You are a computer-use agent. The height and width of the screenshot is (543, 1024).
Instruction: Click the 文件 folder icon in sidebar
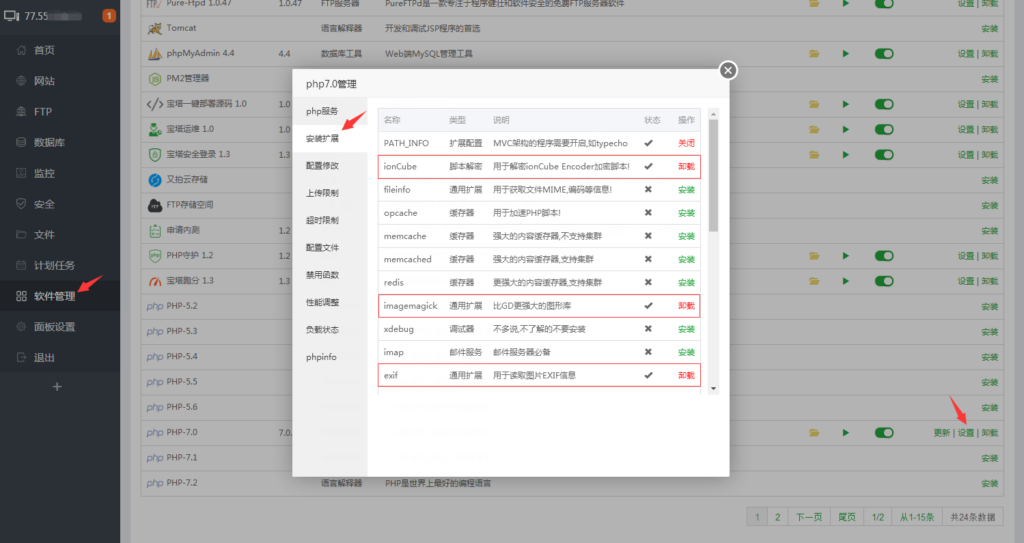(21, 234)
